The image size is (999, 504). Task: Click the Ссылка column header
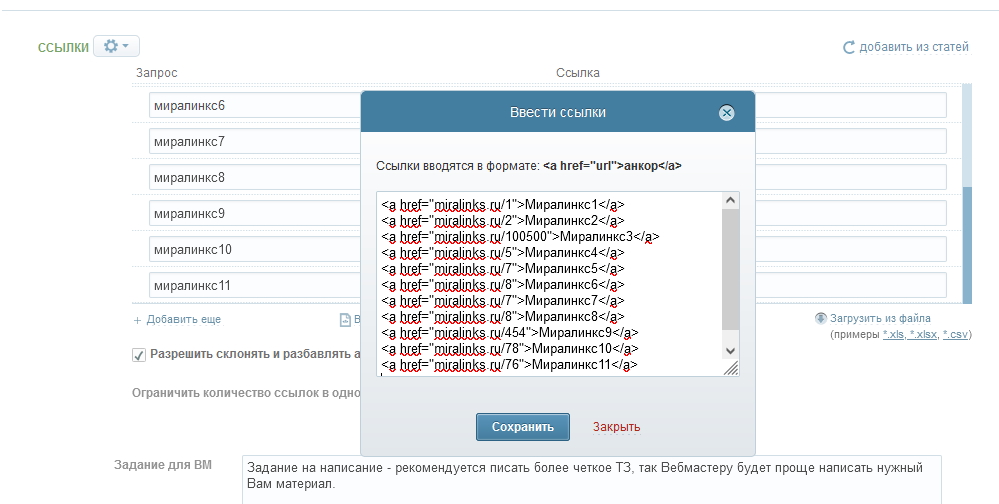pyautogui.click(x=577, y=73)
